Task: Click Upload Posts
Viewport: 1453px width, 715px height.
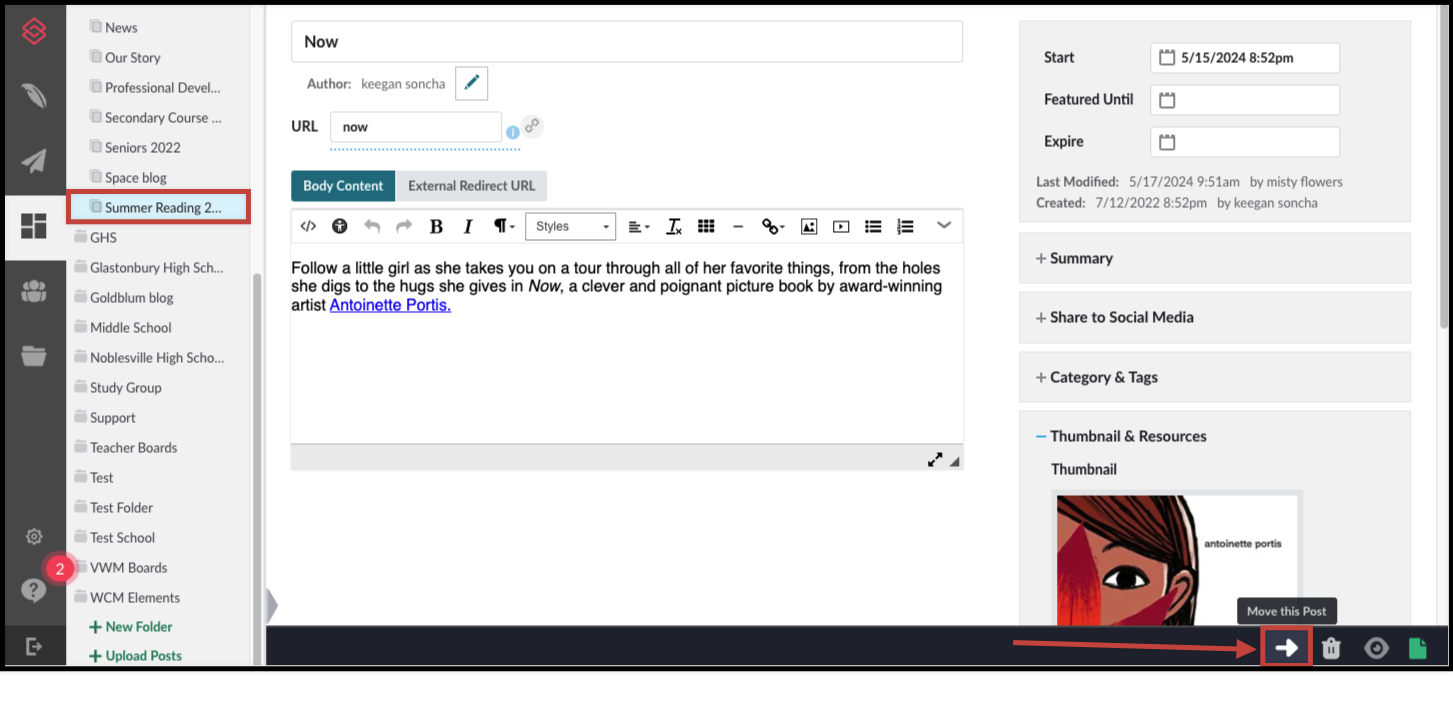Action: tap(136, 656)
